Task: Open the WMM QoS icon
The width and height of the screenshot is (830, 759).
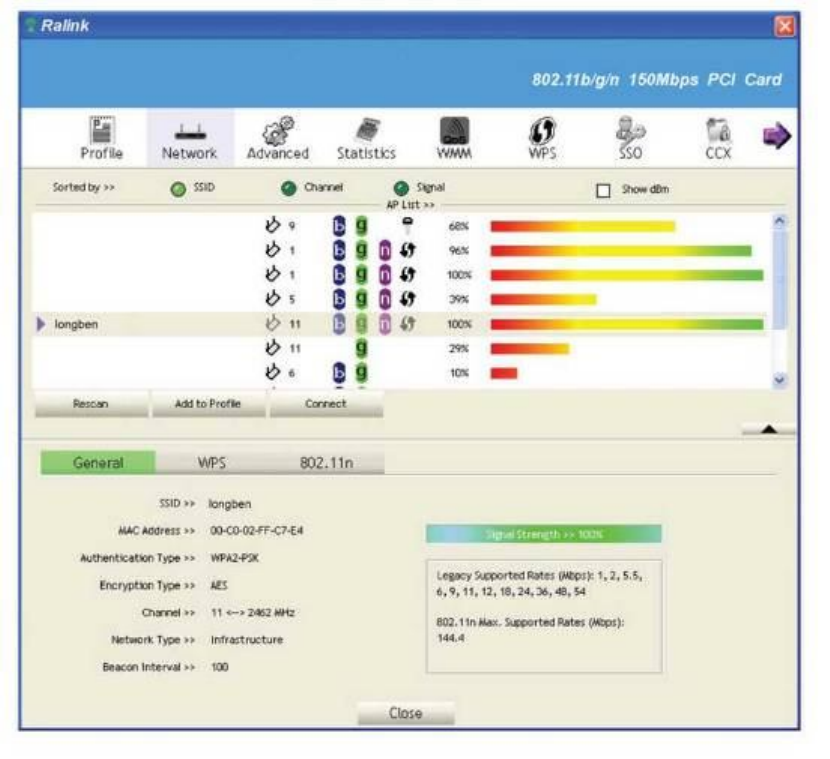Action: pos(454,138)
